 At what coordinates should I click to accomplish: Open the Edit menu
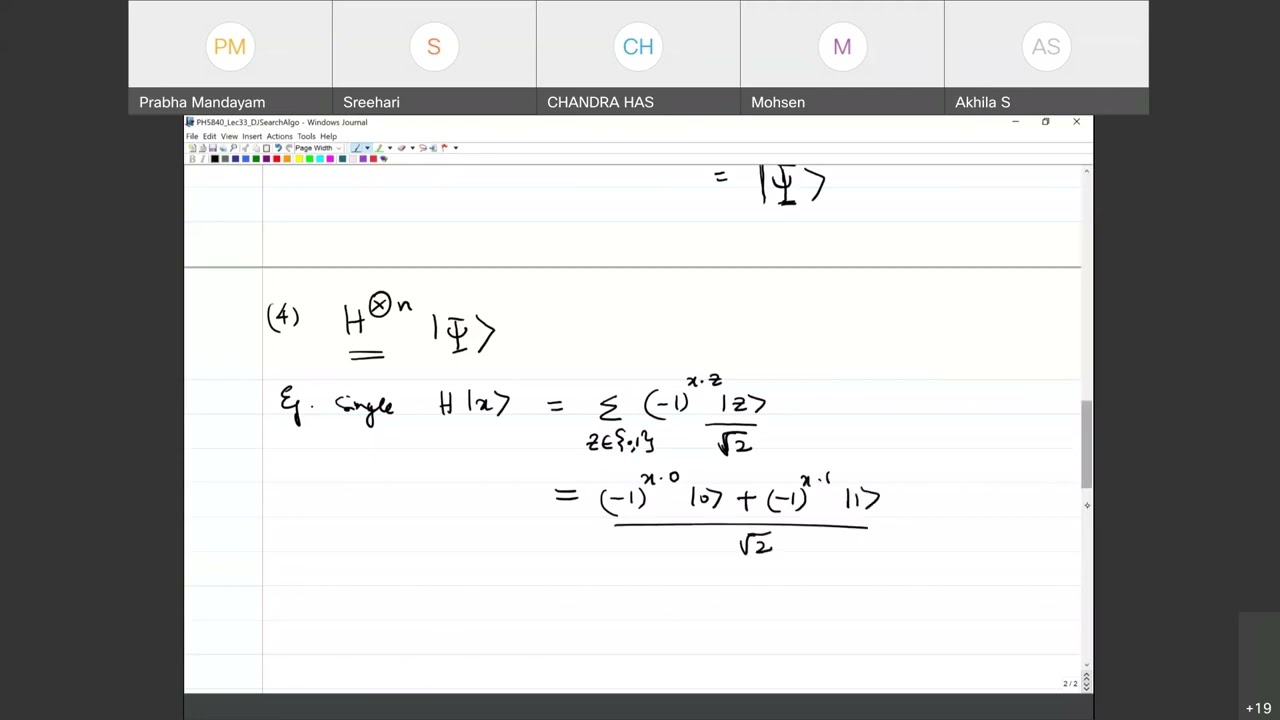tap(209, 136)
